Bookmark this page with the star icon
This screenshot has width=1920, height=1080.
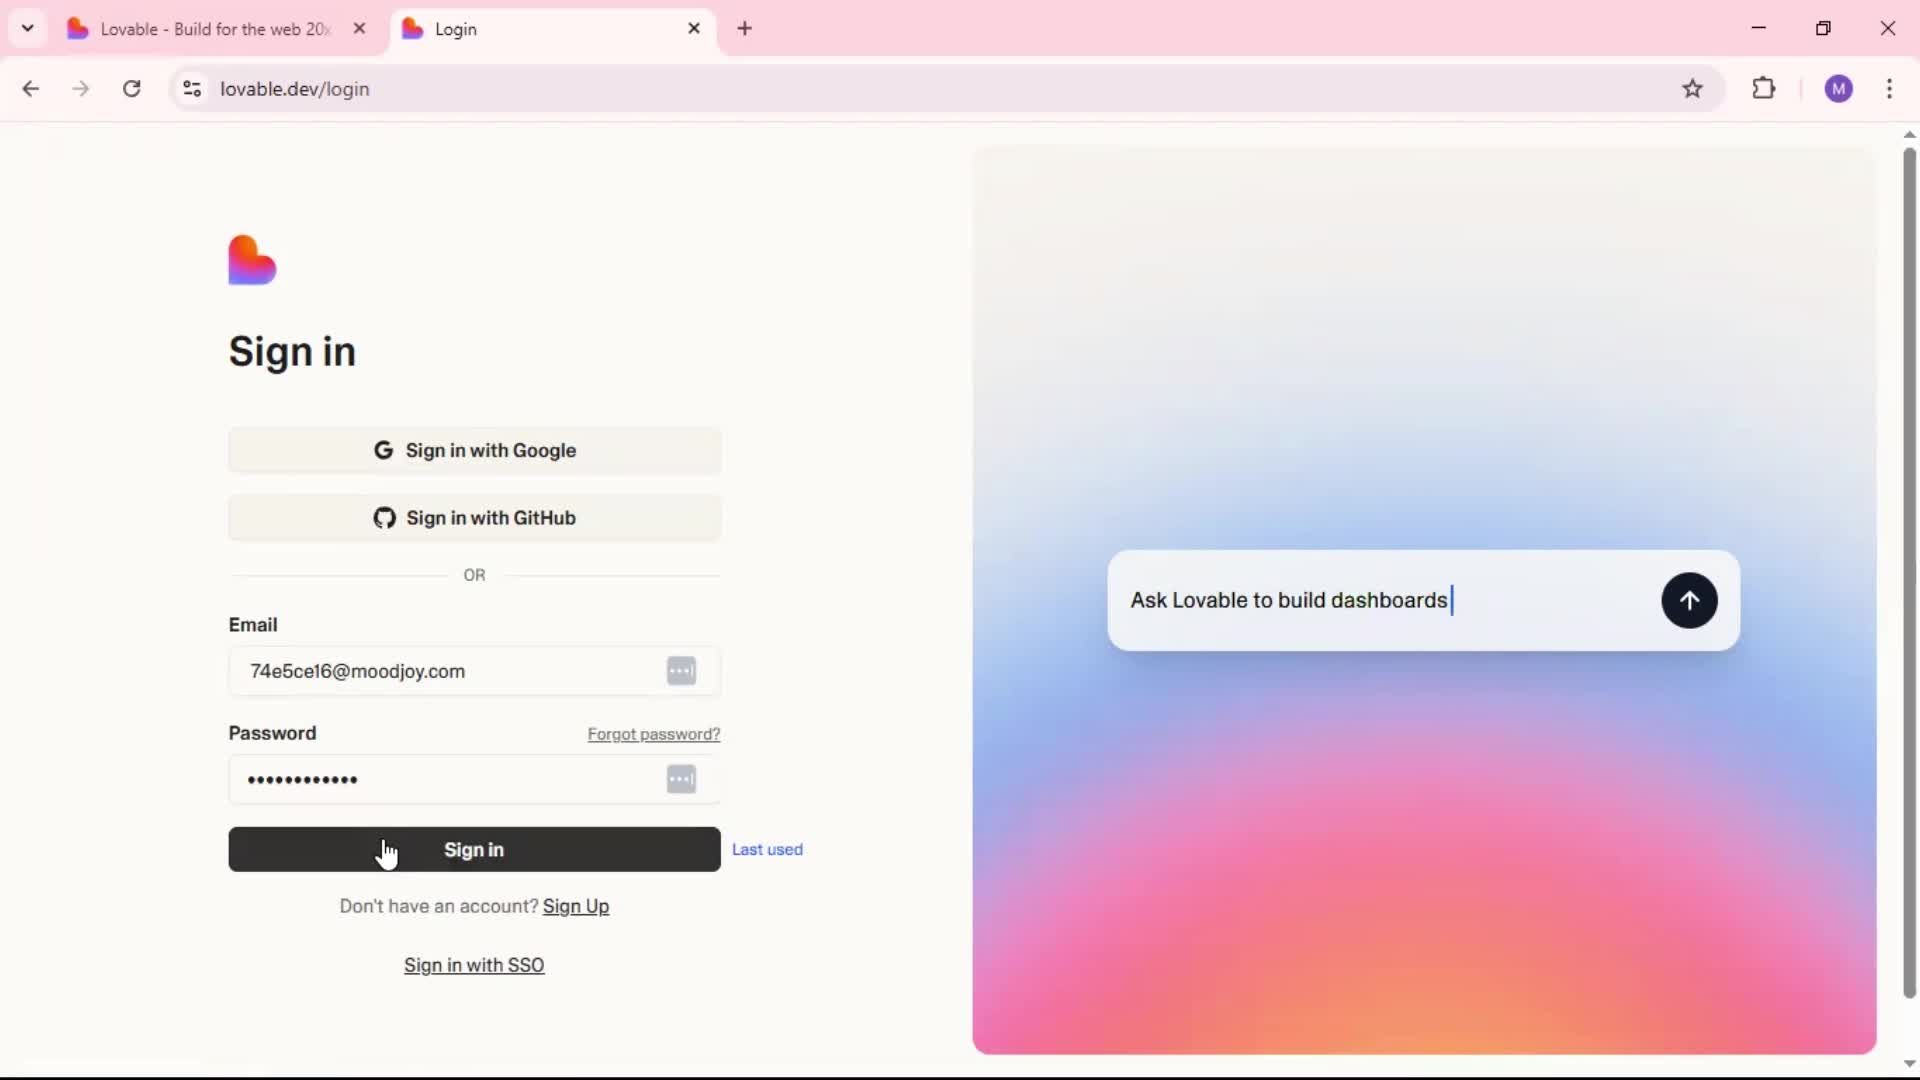[x=1692, y=89]
